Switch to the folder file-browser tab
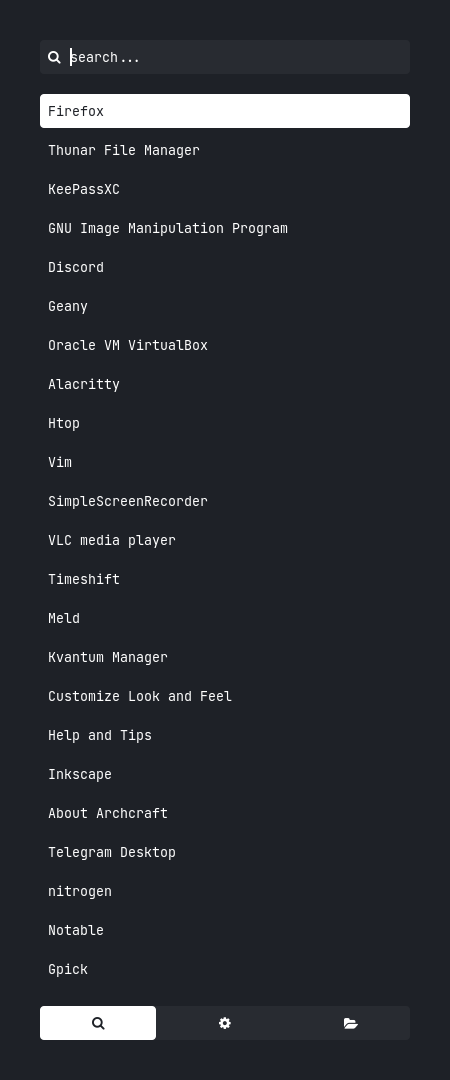Viewport: 450px width, 1080px height. click(351, 1023)
